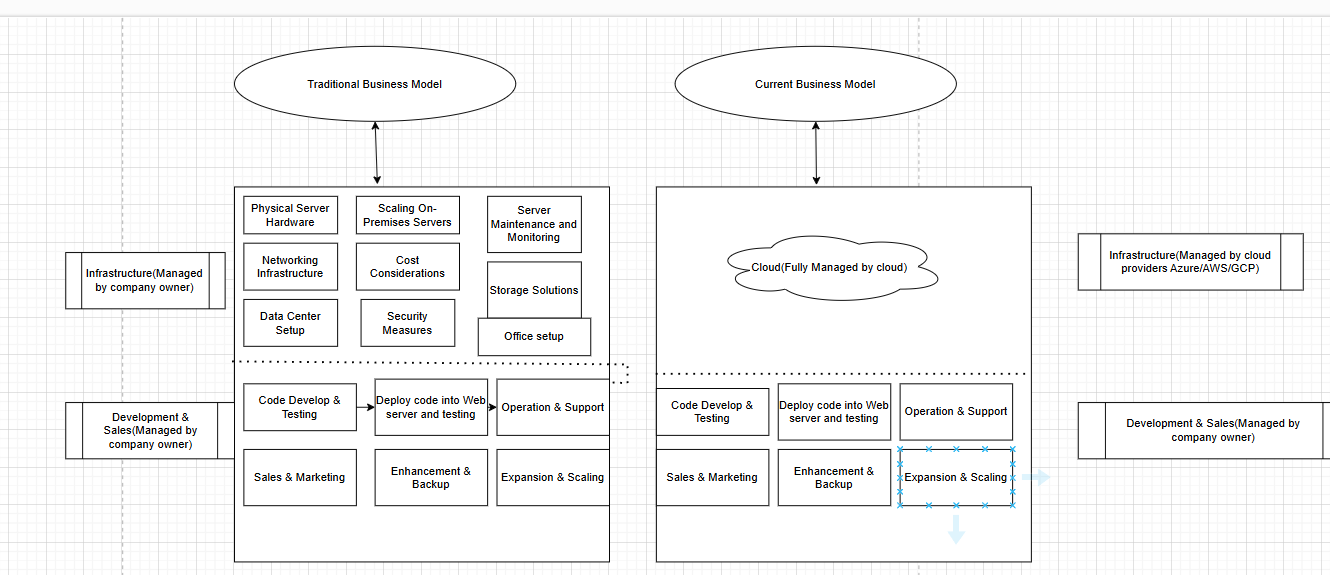Select Infrastructure (Managed by cloud providers Azure/AWS/GCP) box
Image resolution: width=1330 pixels, height=575 pixels.
(x=1190, y=262)
